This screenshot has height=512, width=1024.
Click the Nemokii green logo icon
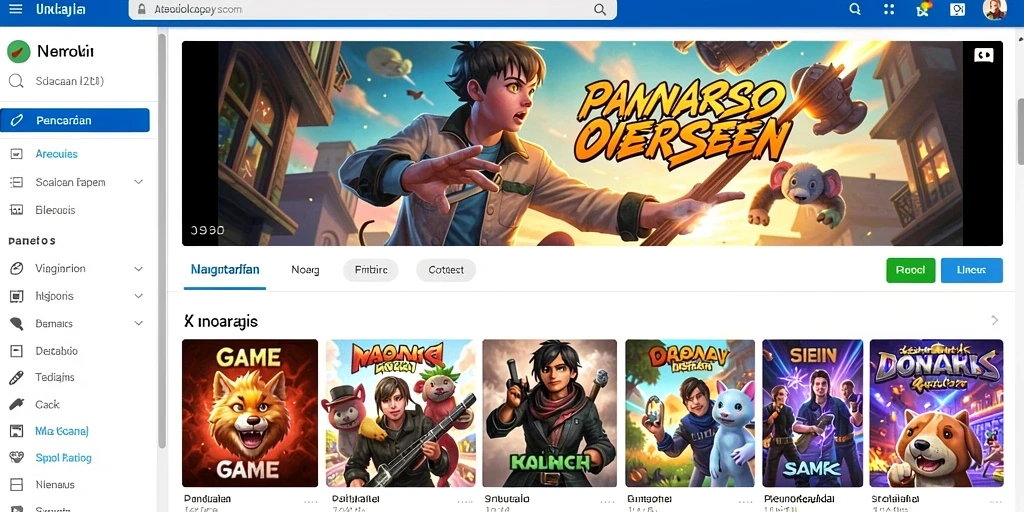pyautogui.click(x=18, y=51)
